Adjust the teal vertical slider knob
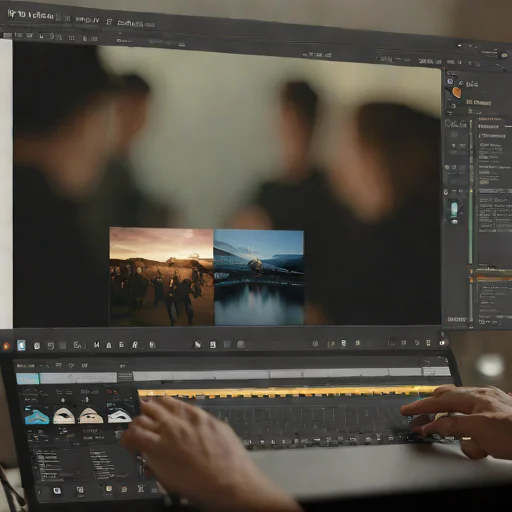This screenshot has height=512, width=512. (454, 211)
